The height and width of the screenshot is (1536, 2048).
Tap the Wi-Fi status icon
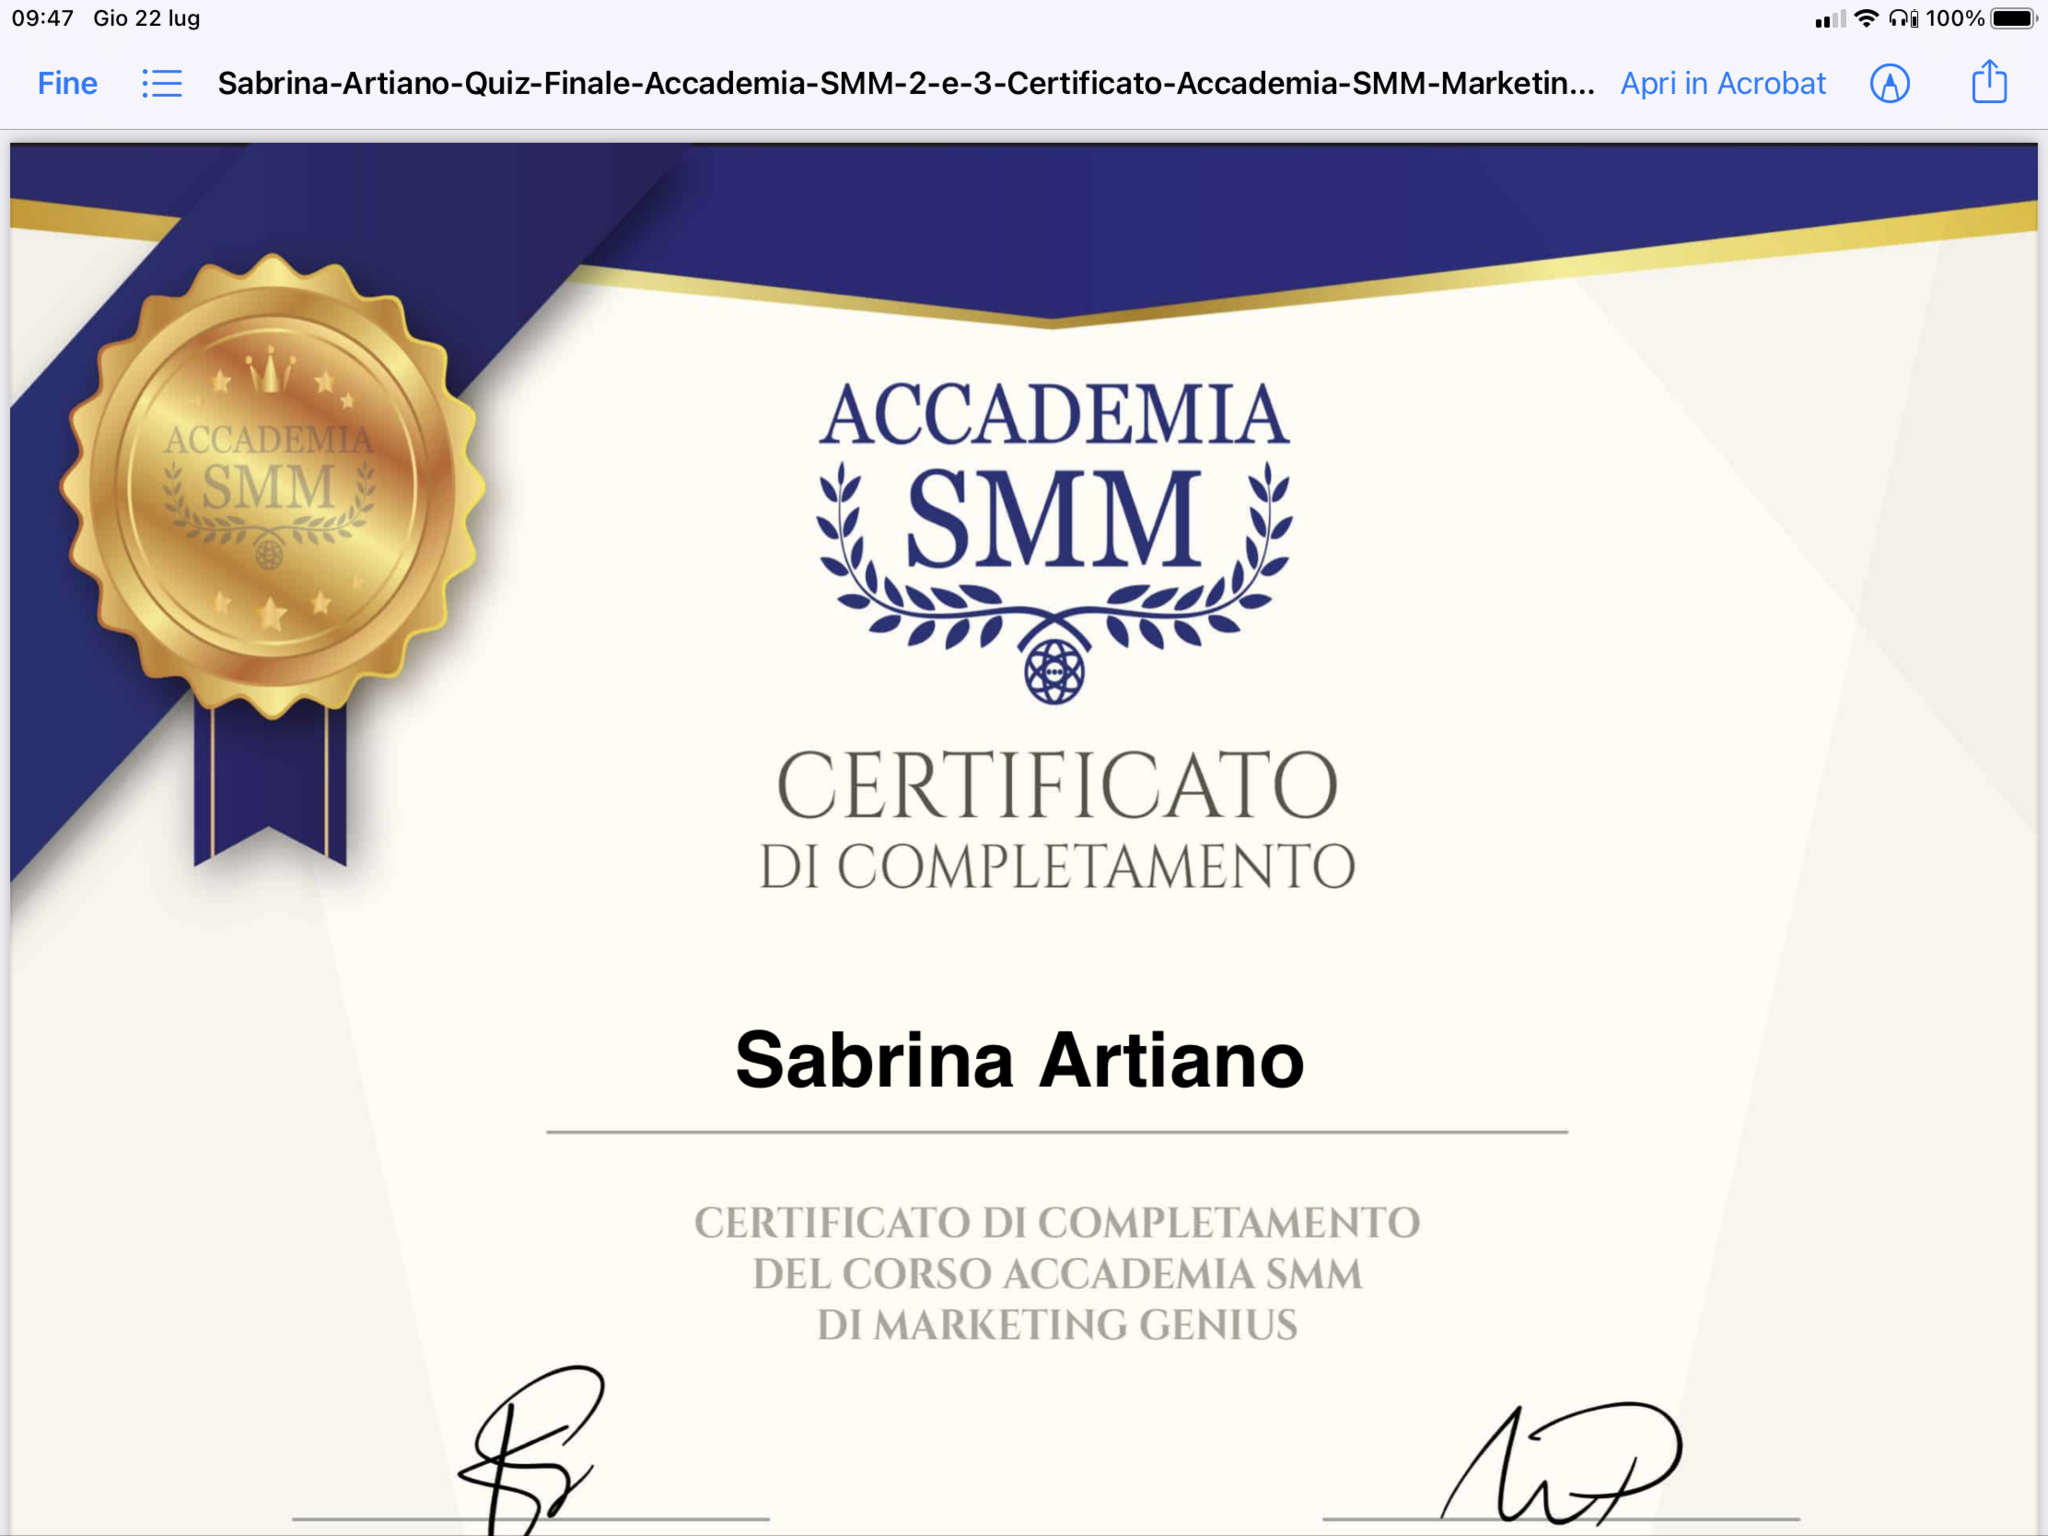pos(1865,18)
